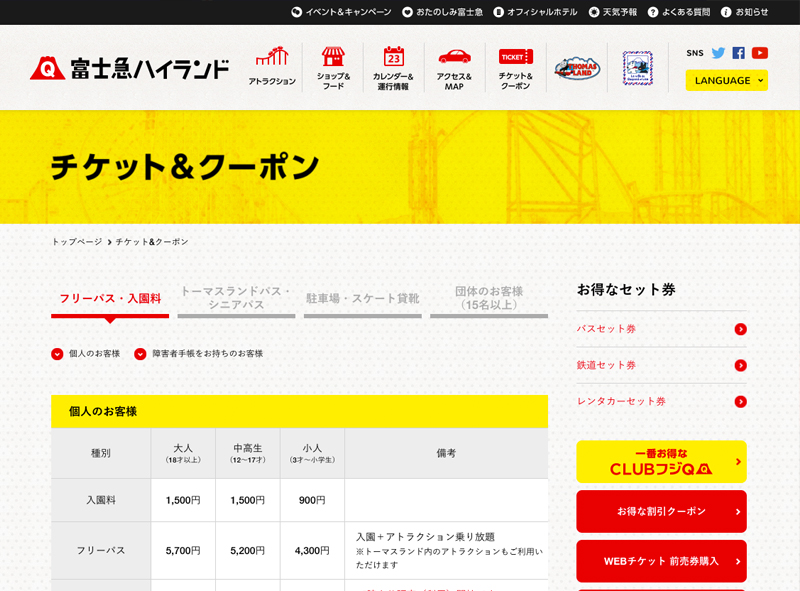Click トップページ in the breadcrumb
This screenshot has width=800, height=591.
point(77,242)
